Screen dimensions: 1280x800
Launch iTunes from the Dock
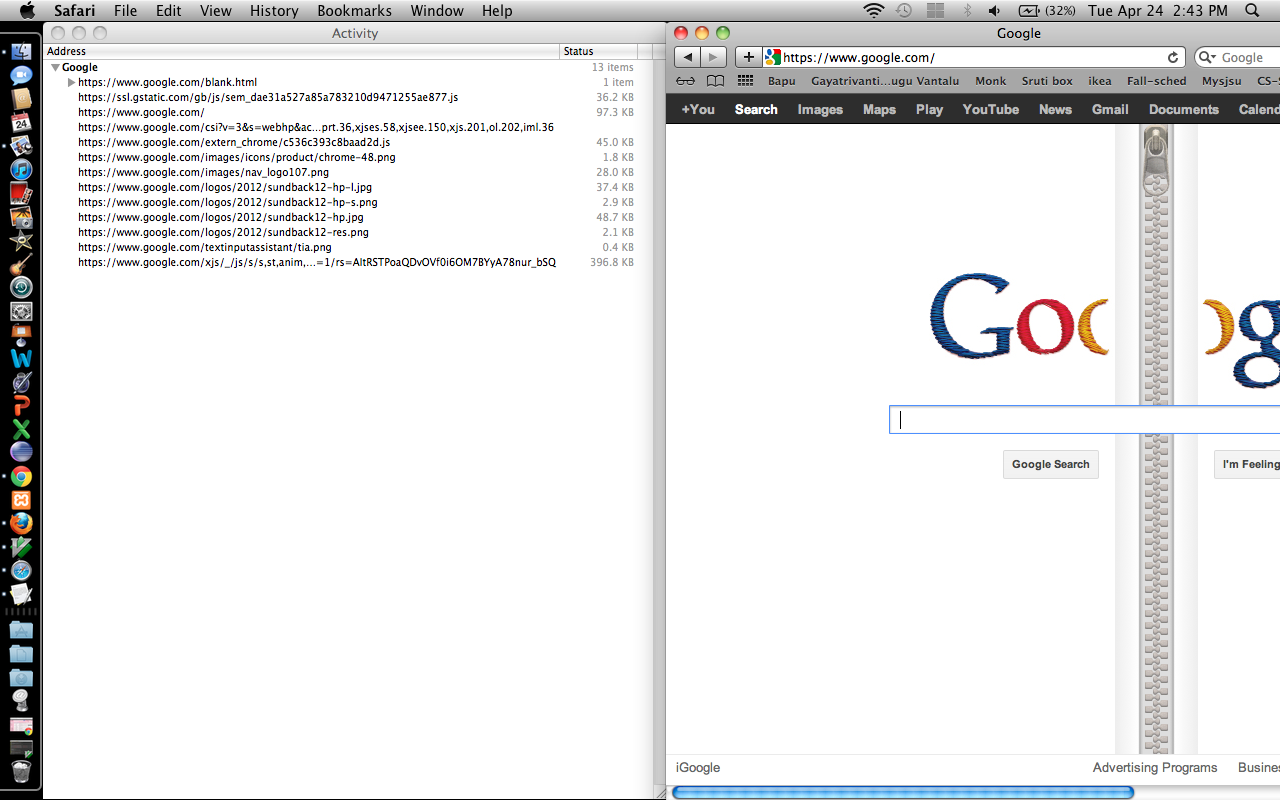[21, 170]
